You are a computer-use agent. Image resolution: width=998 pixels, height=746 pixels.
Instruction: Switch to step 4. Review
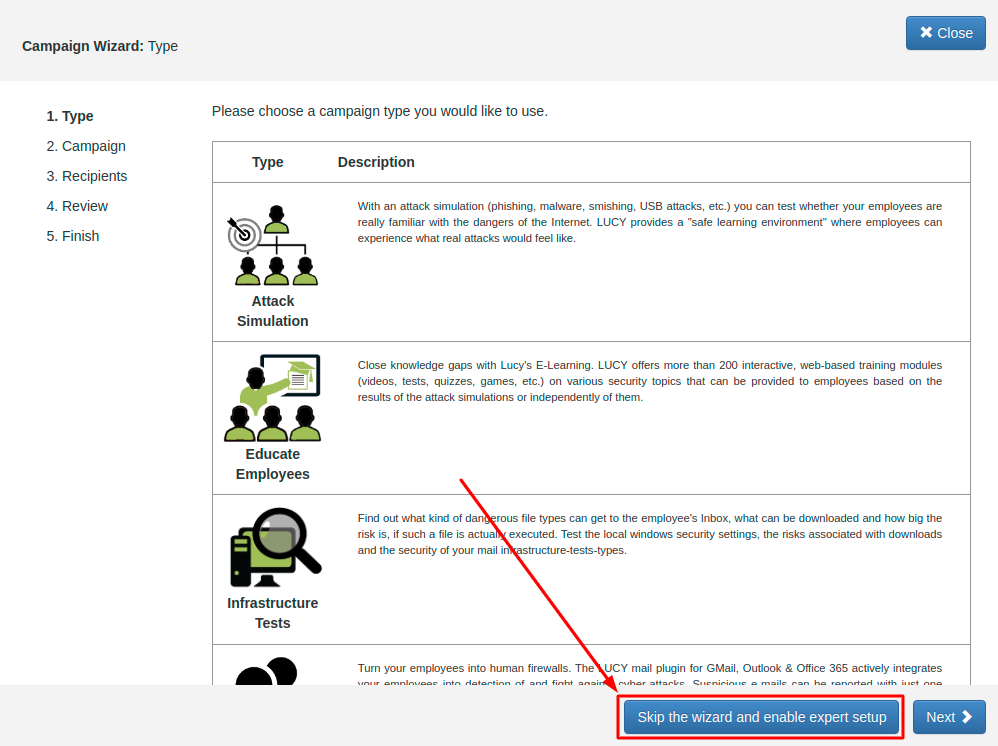(77, 206)
